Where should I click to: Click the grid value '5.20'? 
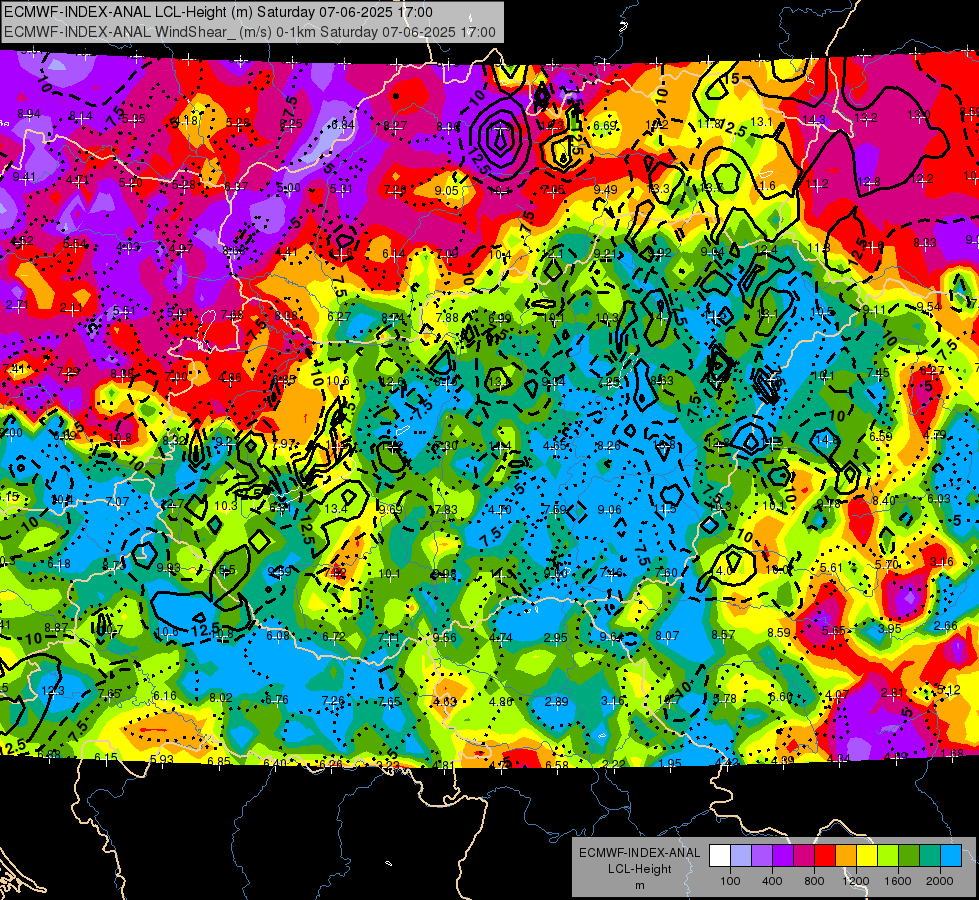130,182
